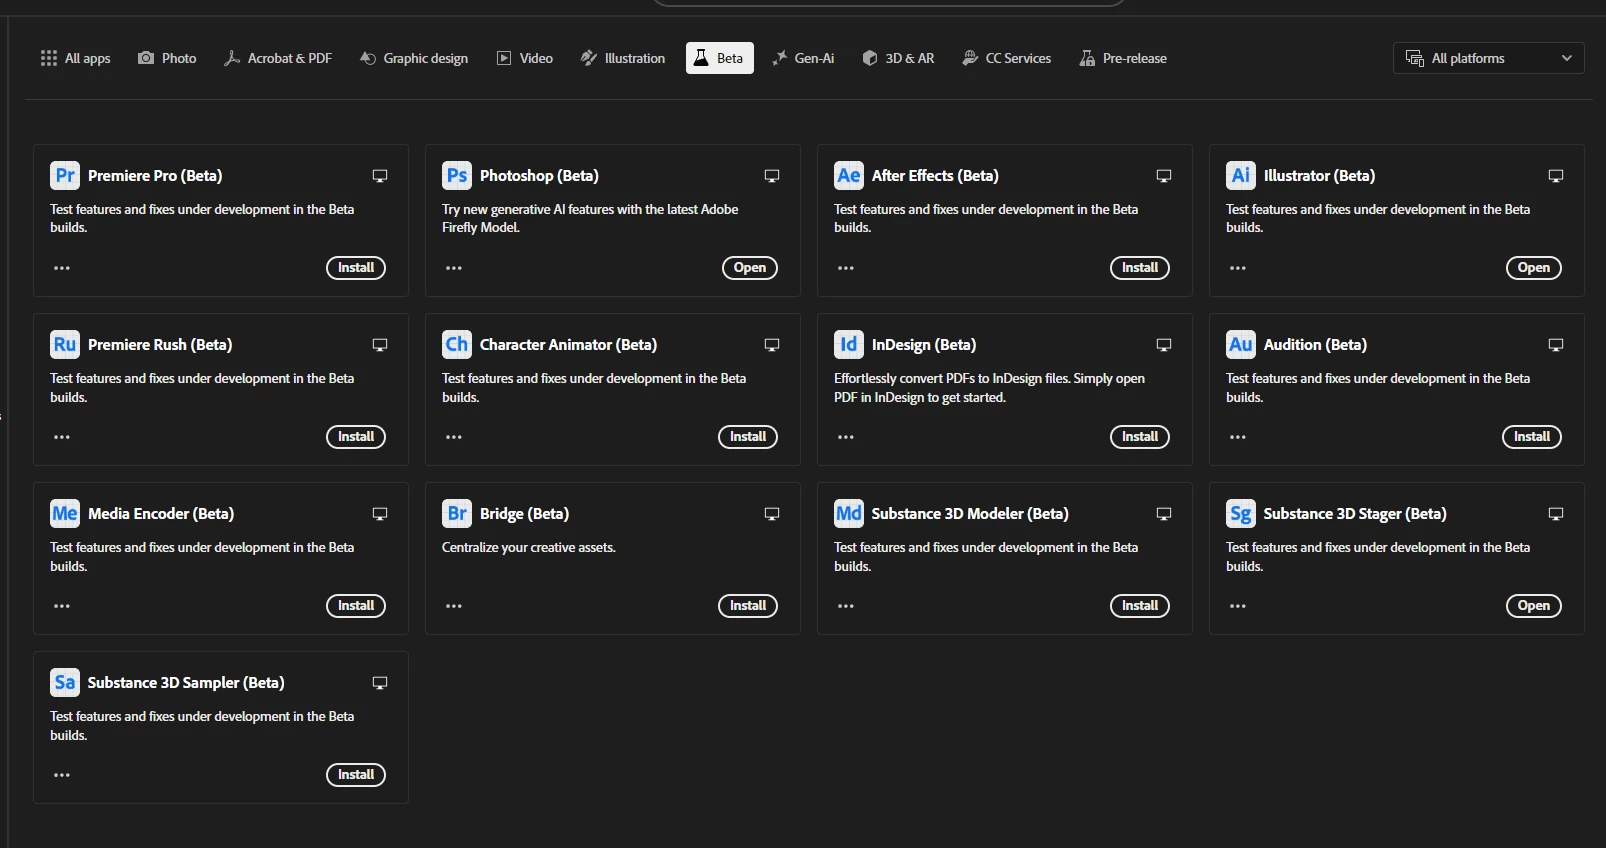Click the Audition (Beta) app icon
Viewport: 1606px width, 848px height.
(1241, 344)
